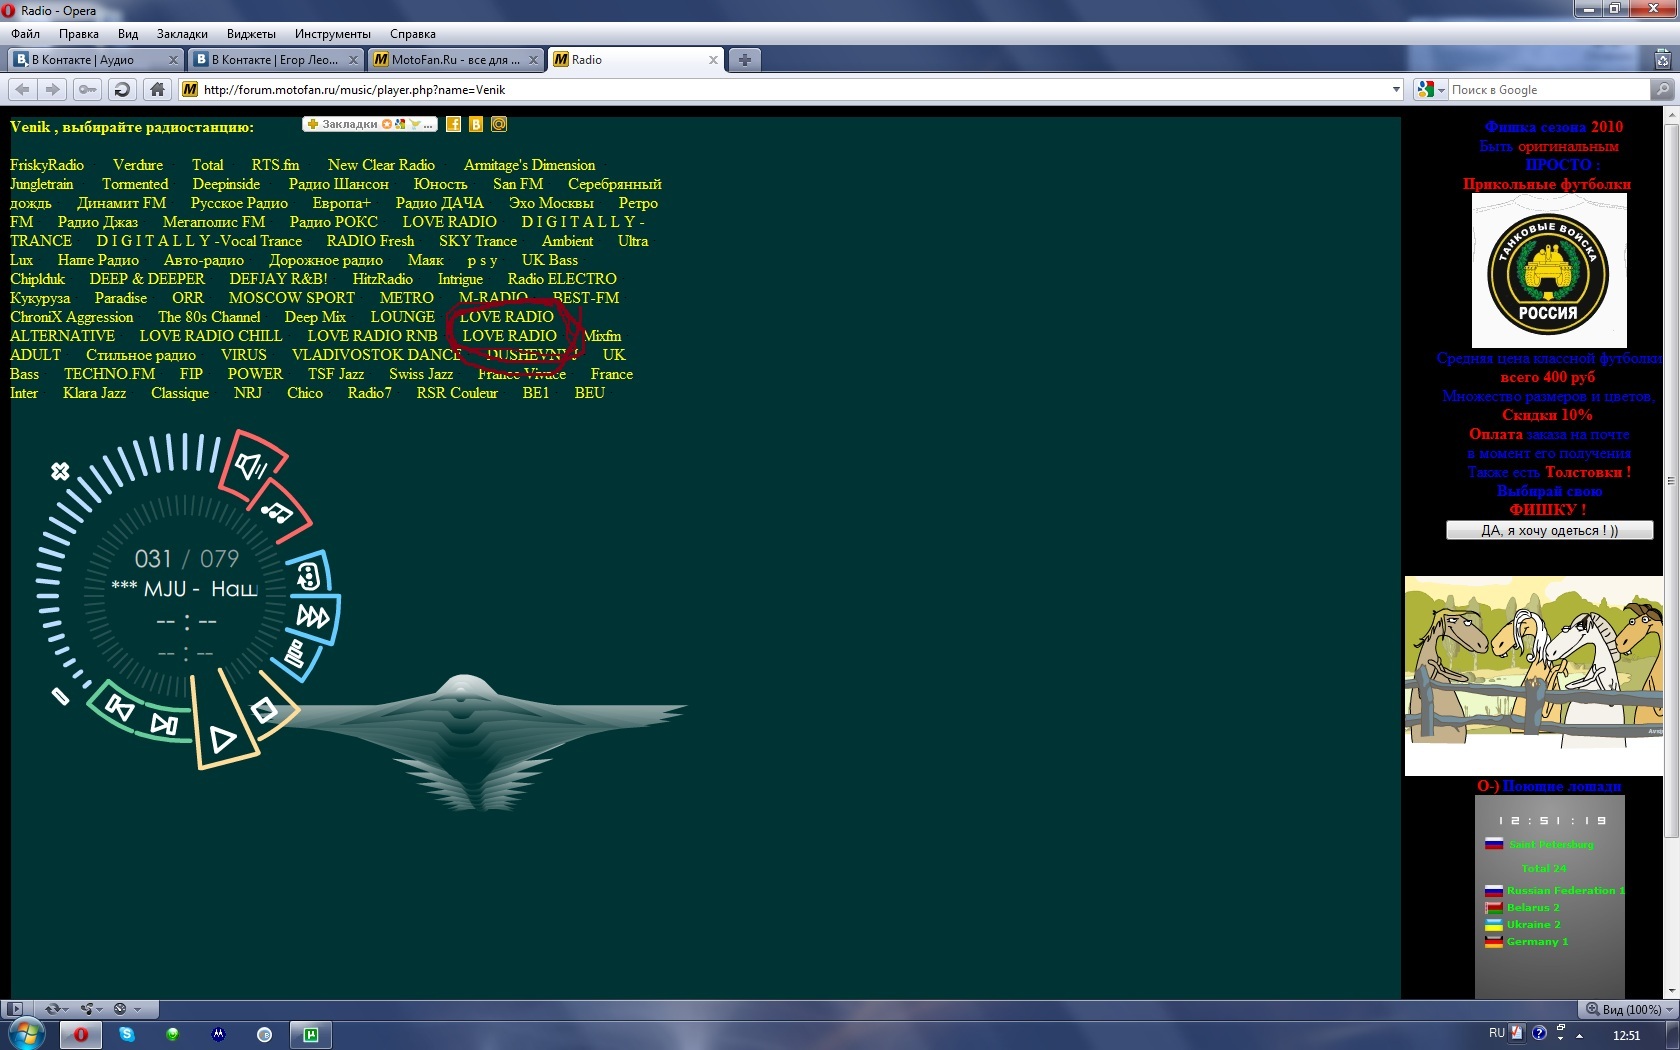Go to the Home page icon

[x=157, y=89]
